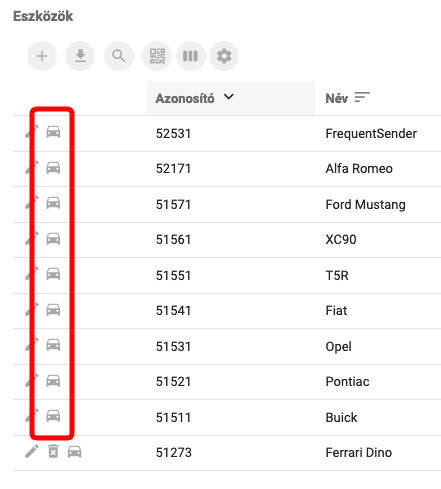Open search with the magnifier icon
441x489 pixels.
[x=119, y=56]
